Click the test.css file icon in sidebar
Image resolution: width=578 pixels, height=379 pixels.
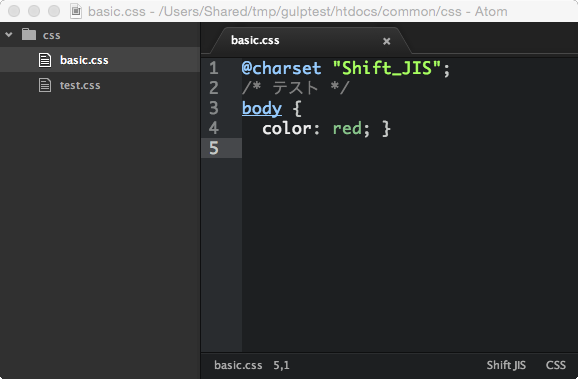pyautogui.click(x=45, y=85)
